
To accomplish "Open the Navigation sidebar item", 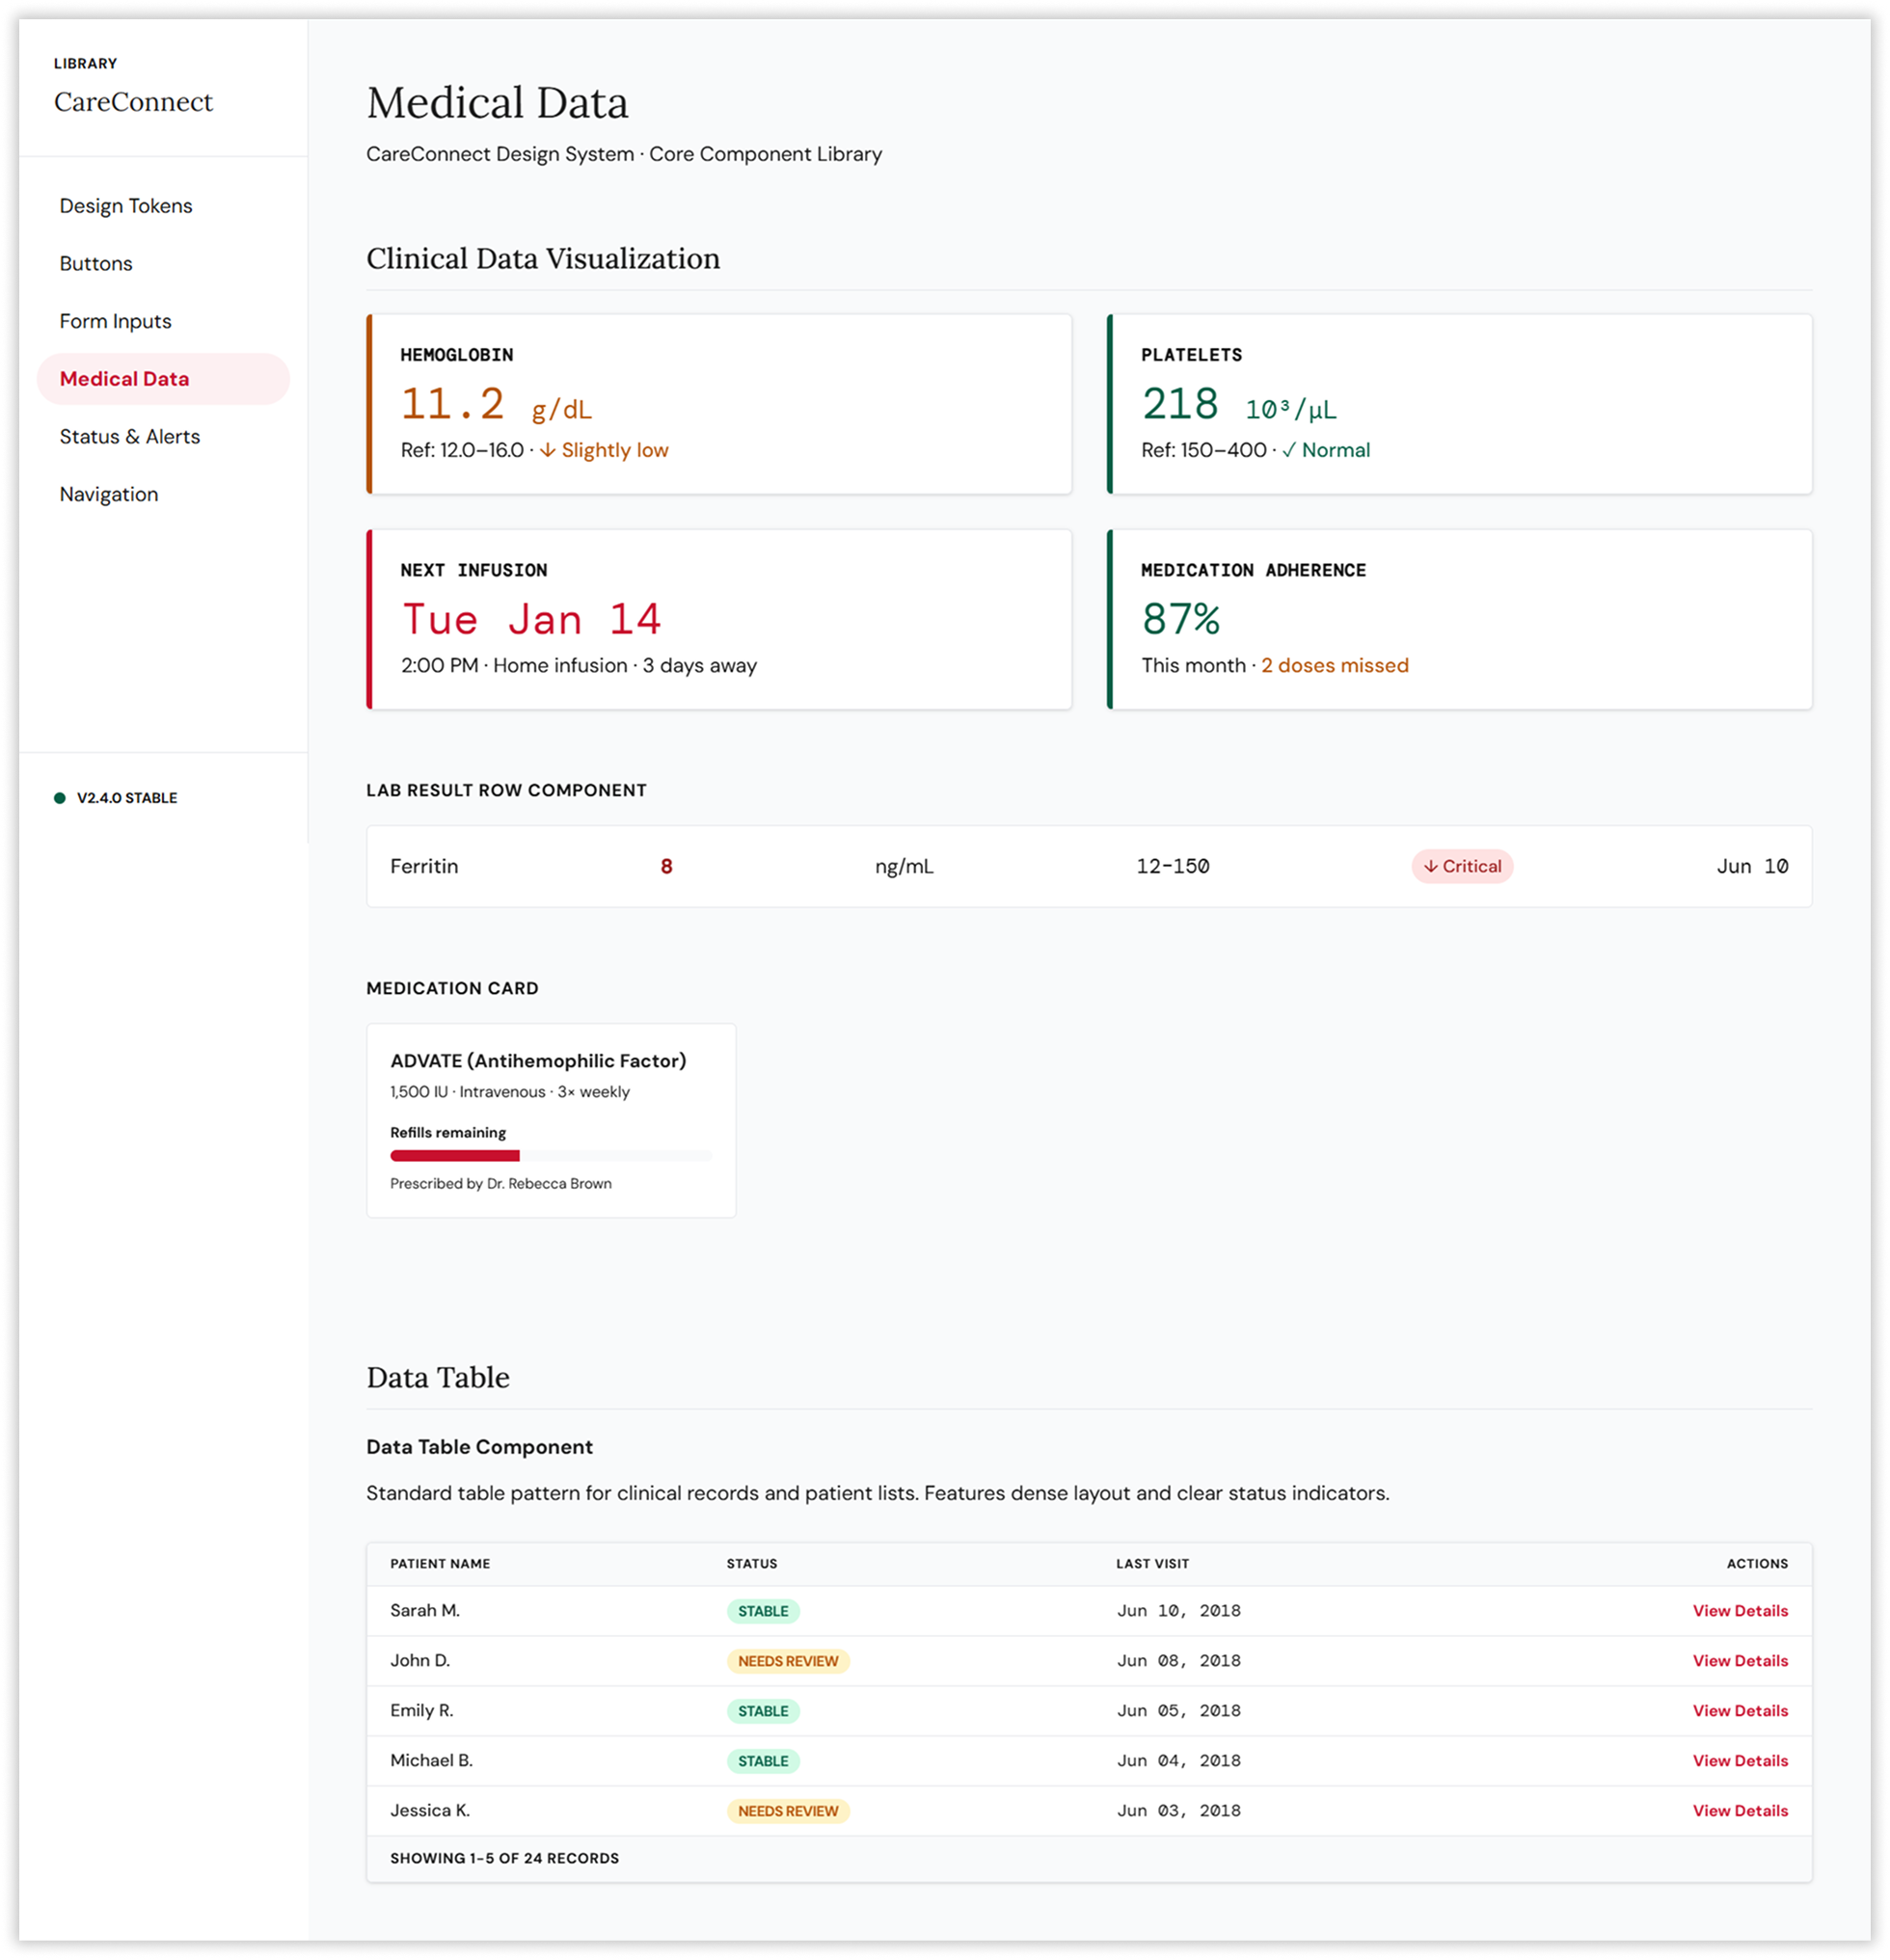I will pos(109,494).
